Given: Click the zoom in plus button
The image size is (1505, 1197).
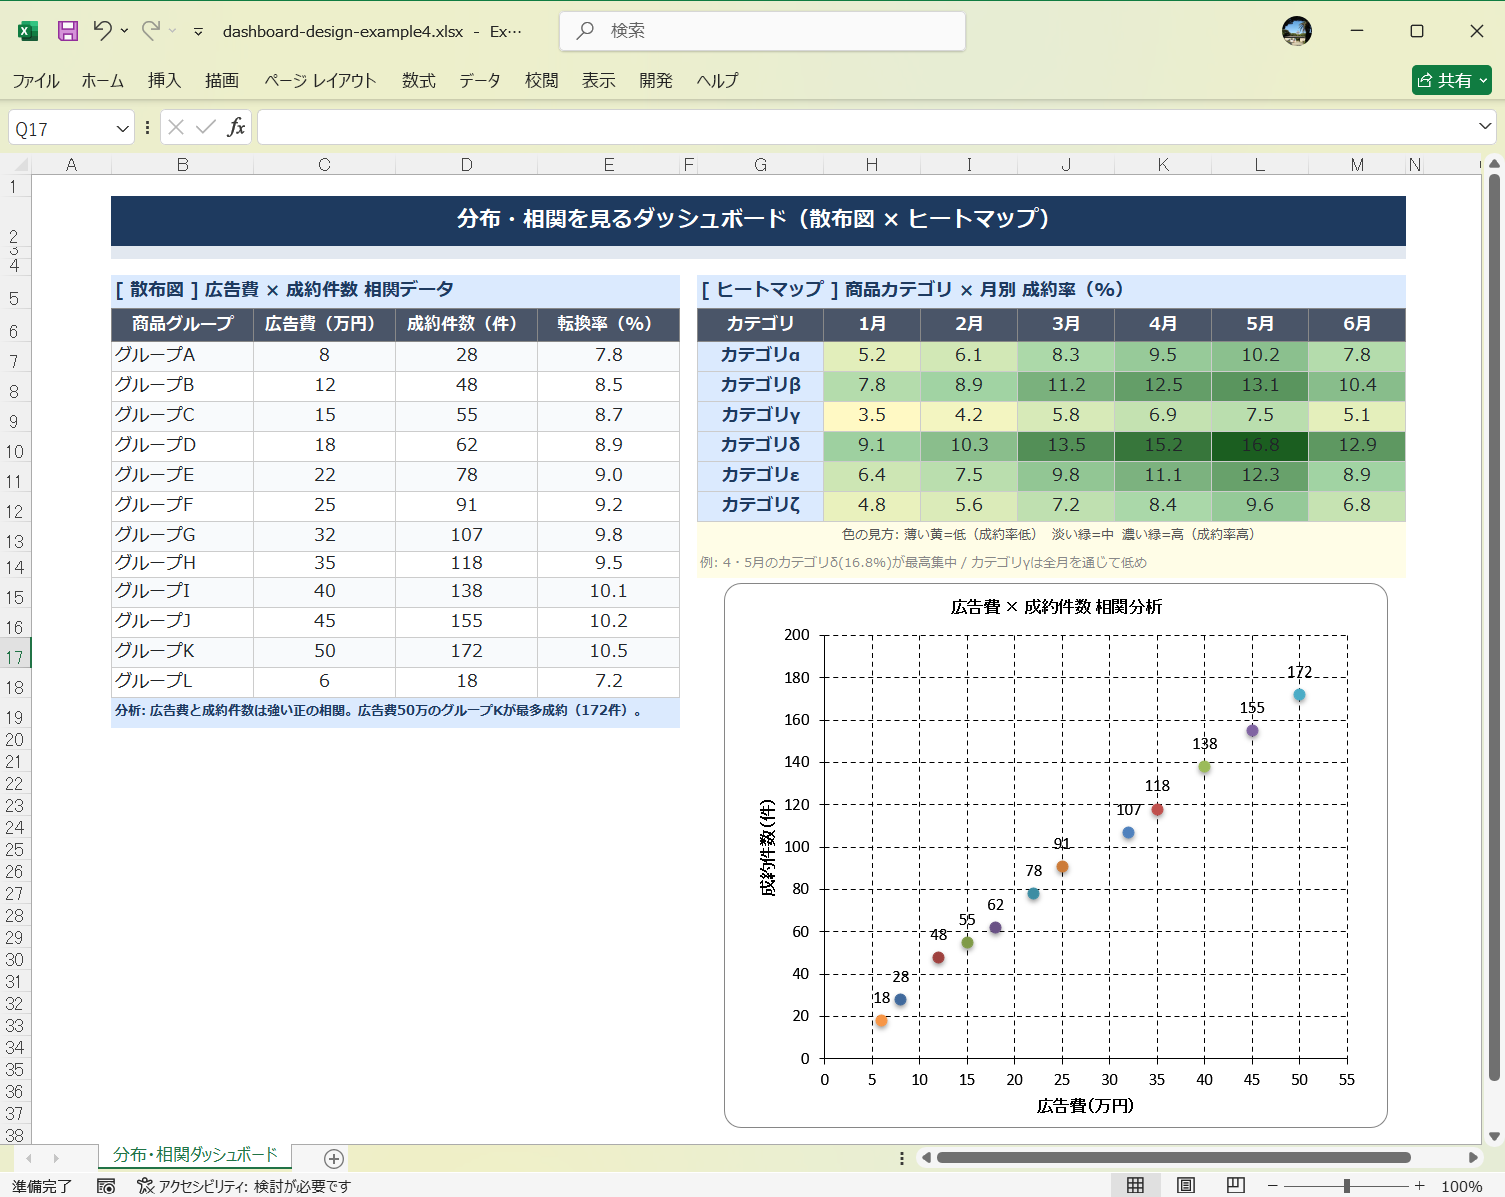Looking at the screenshot, I should (x=1419, y=1186).
